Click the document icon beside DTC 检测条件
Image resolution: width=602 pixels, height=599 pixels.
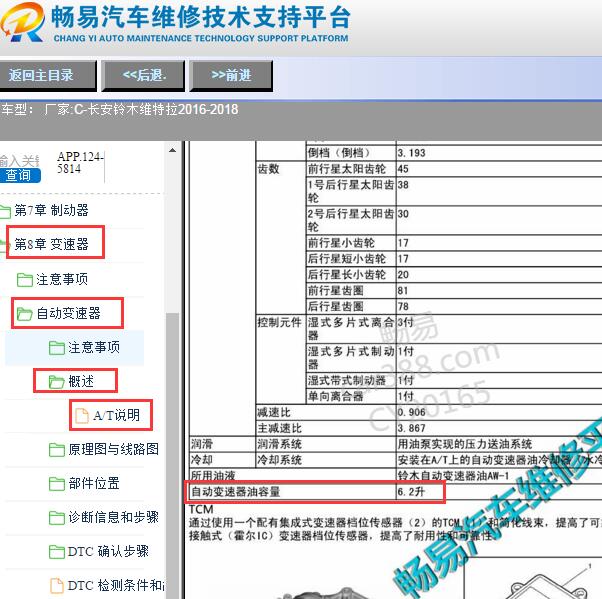click(x=57, y=586)
